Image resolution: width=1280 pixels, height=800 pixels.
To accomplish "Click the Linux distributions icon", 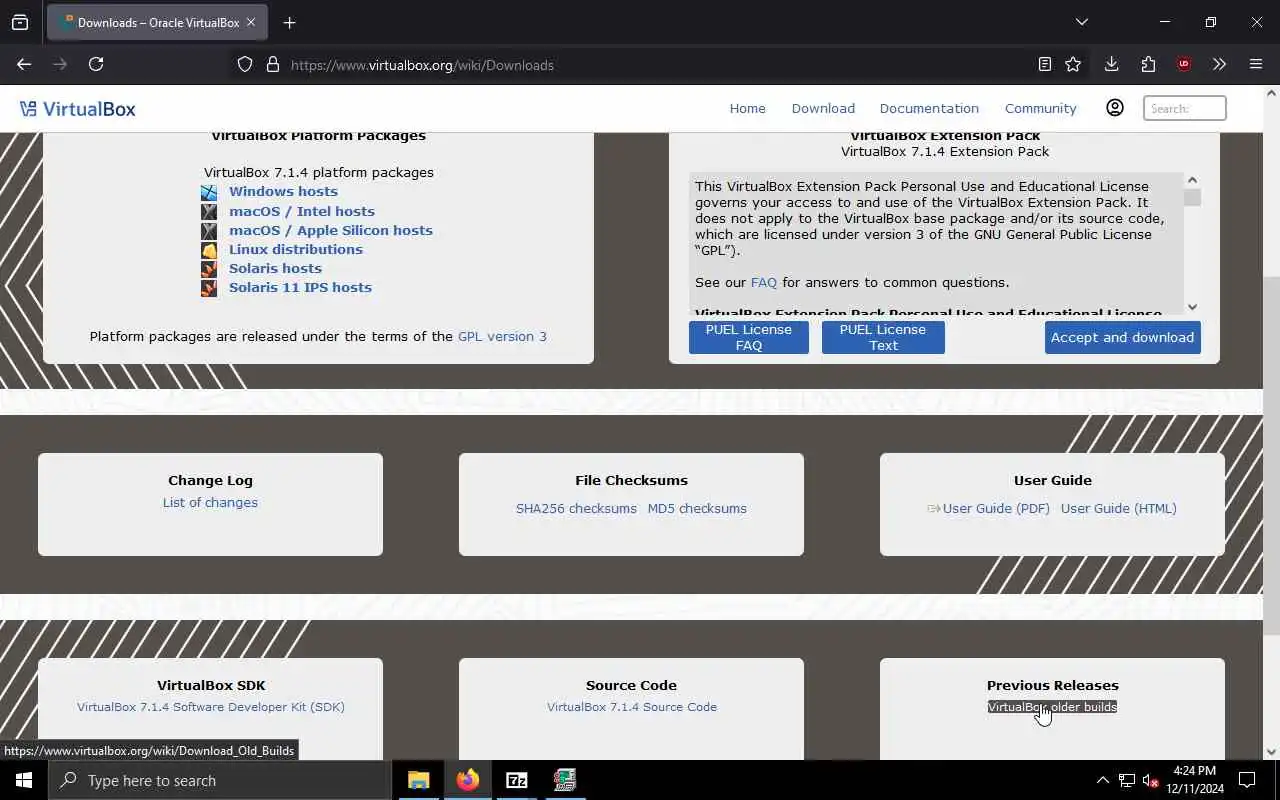I will coord(209,250).
